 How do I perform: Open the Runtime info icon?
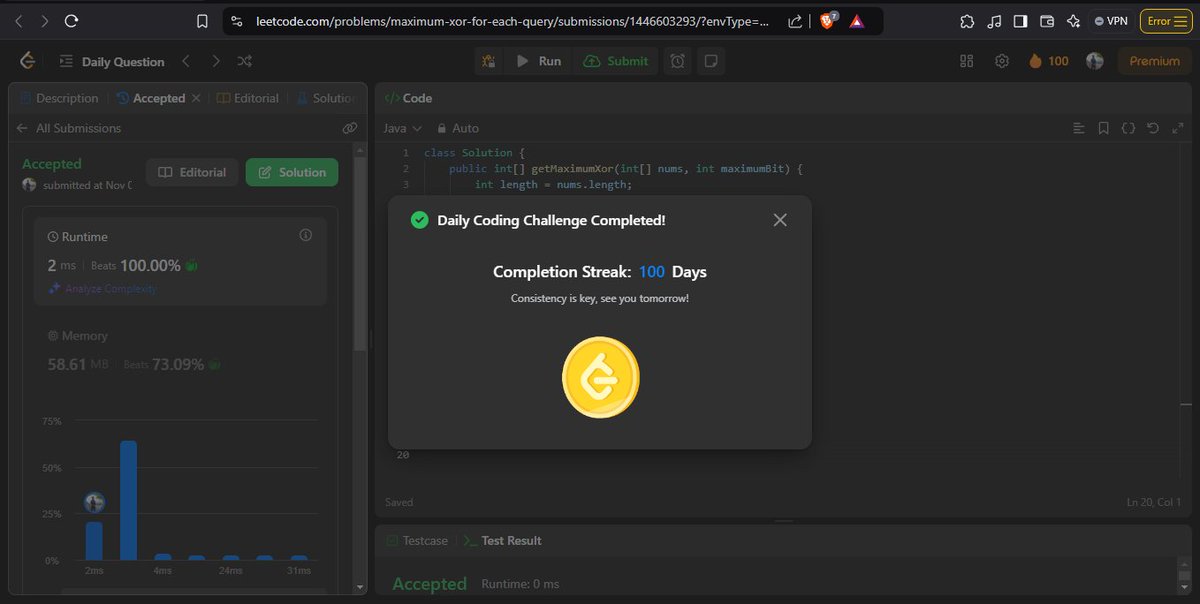pos(306,236)
